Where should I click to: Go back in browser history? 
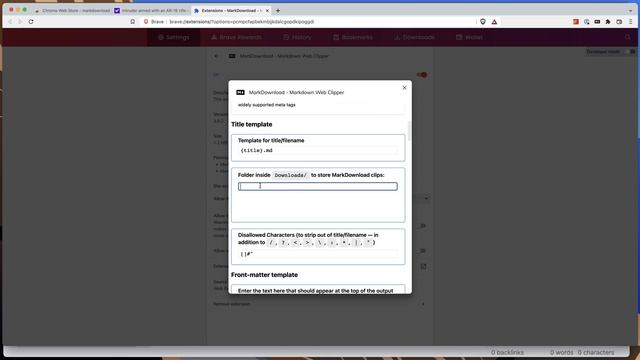[10, 22]
